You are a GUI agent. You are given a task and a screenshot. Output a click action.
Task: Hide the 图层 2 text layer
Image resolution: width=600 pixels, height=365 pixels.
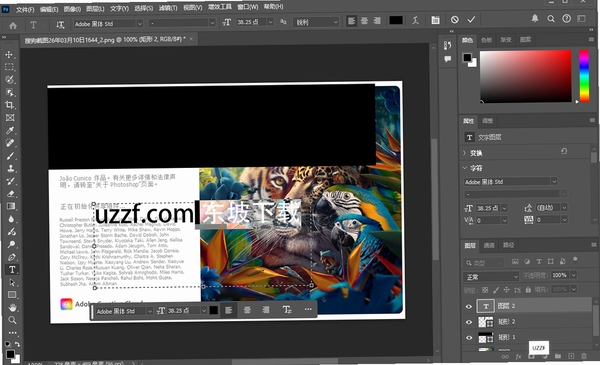[469, 306]
